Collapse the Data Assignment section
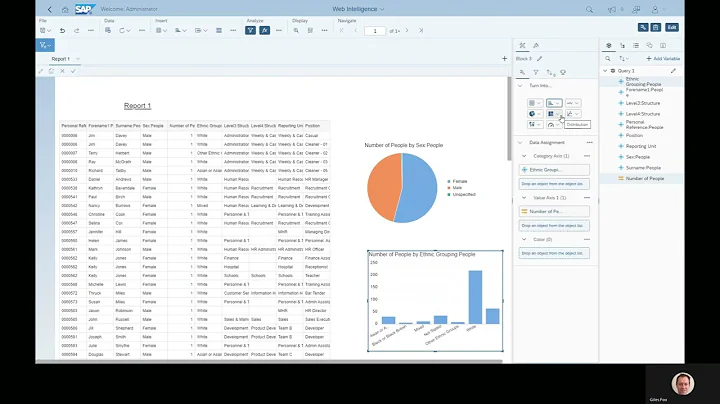The width and height of the screenshot is (720, 404). coord(520,143)
